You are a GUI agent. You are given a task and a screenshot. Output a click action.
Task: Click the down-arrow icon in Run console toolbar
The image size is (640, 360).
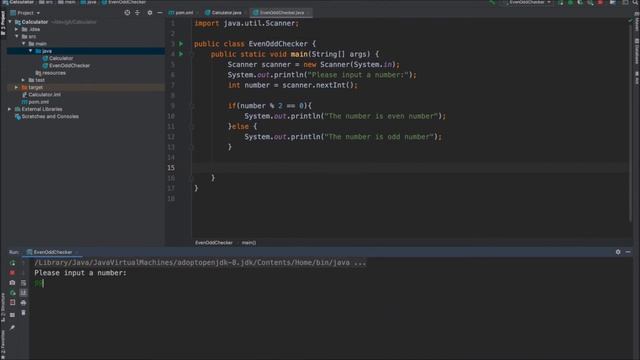23,272
